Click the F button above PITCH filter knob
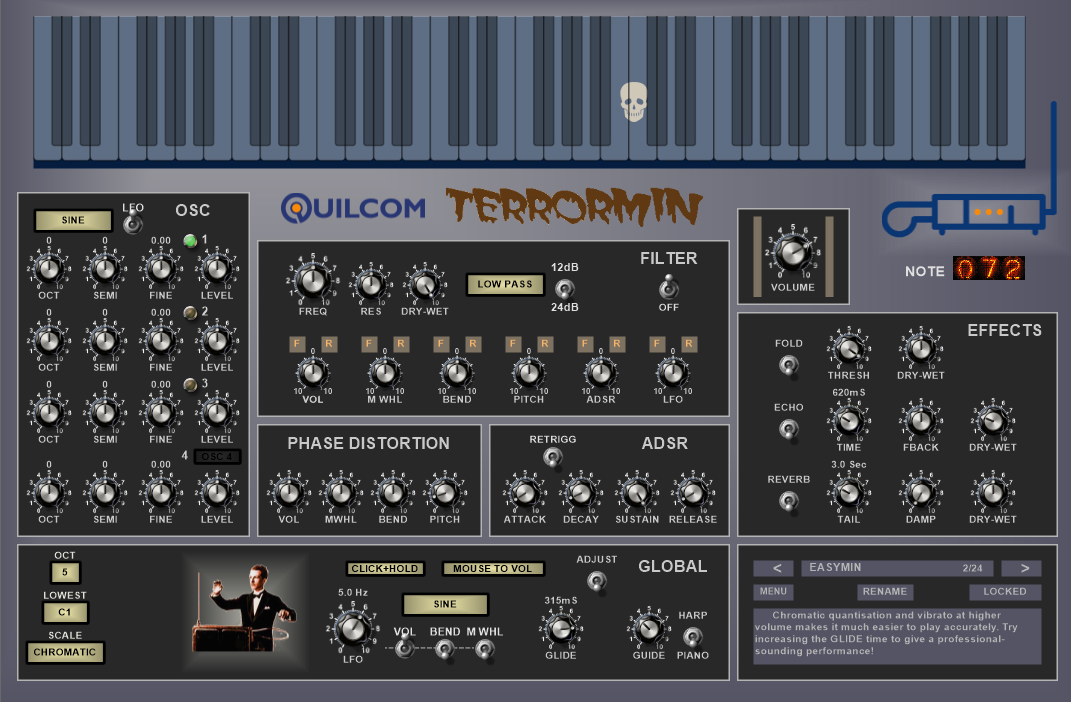 (513, 343)
